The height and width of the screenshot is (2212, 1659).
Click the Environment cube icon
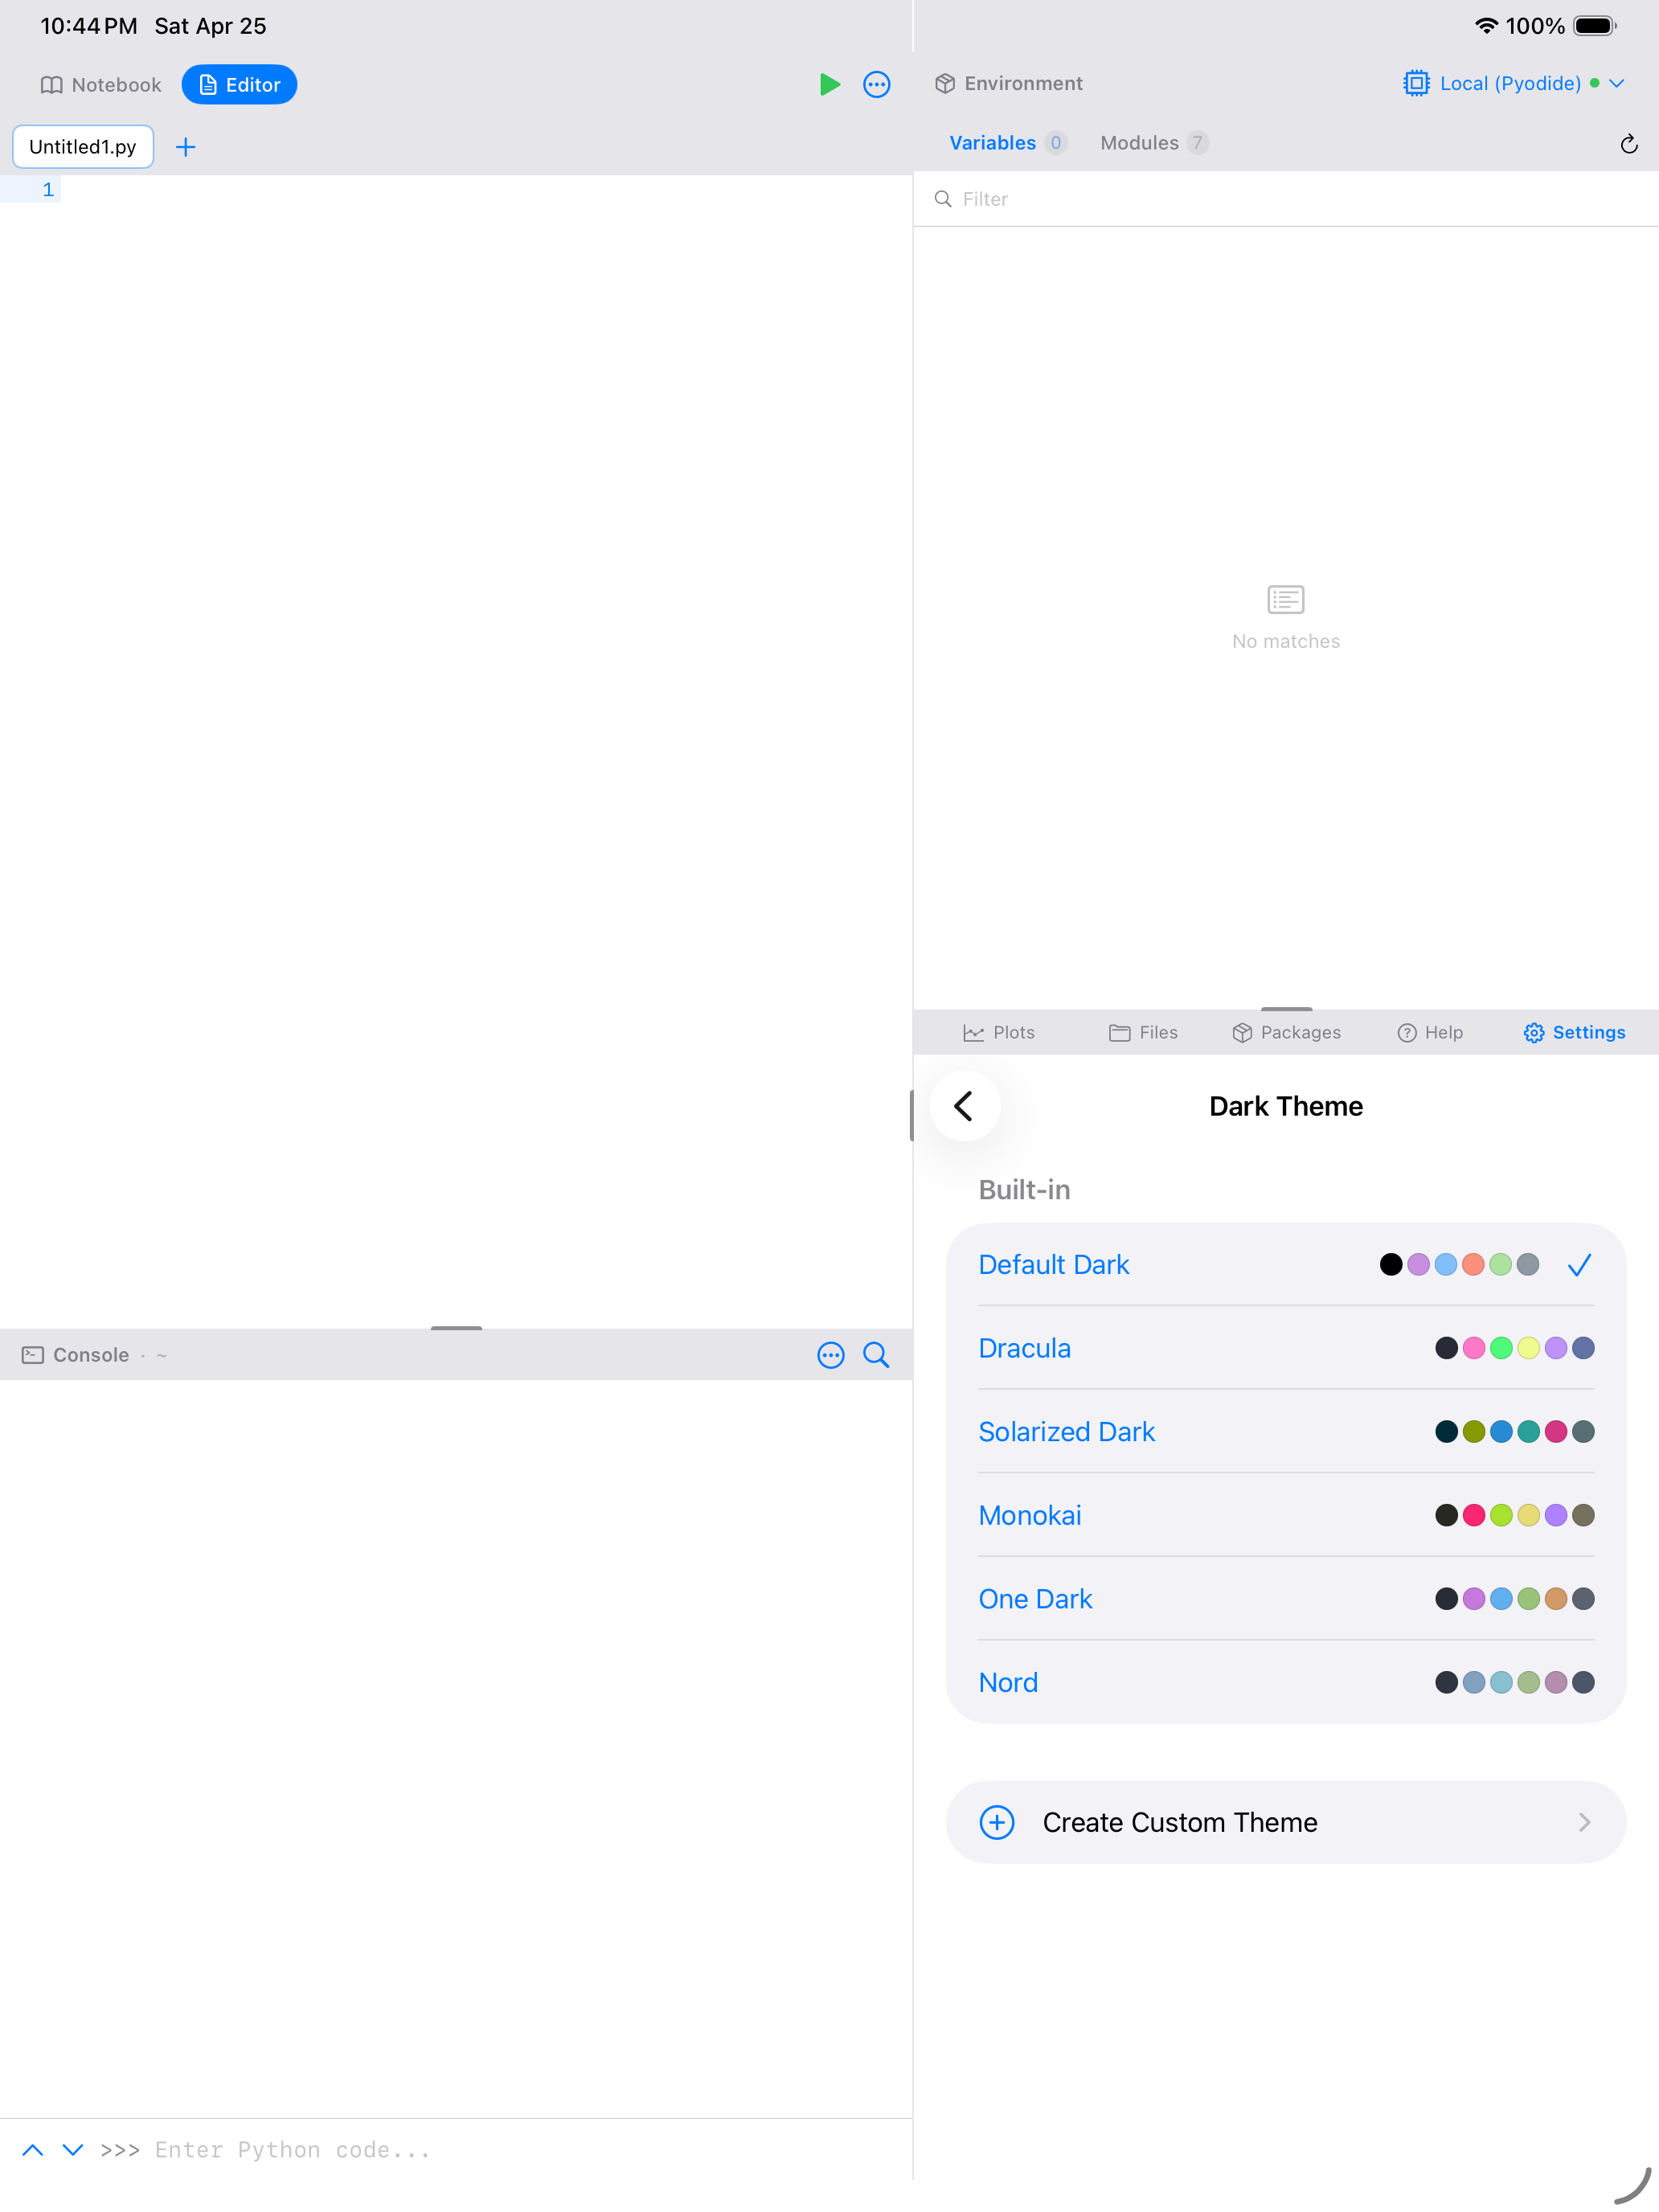point(944,84)
